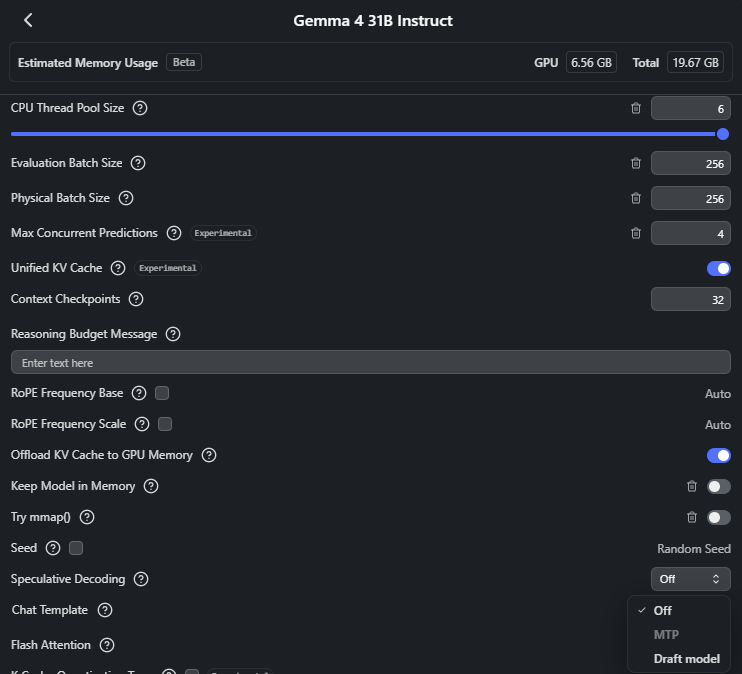Open help for RoPE Frequency Scale
Viewport: 742px width, 674px height.
point(141,424)
